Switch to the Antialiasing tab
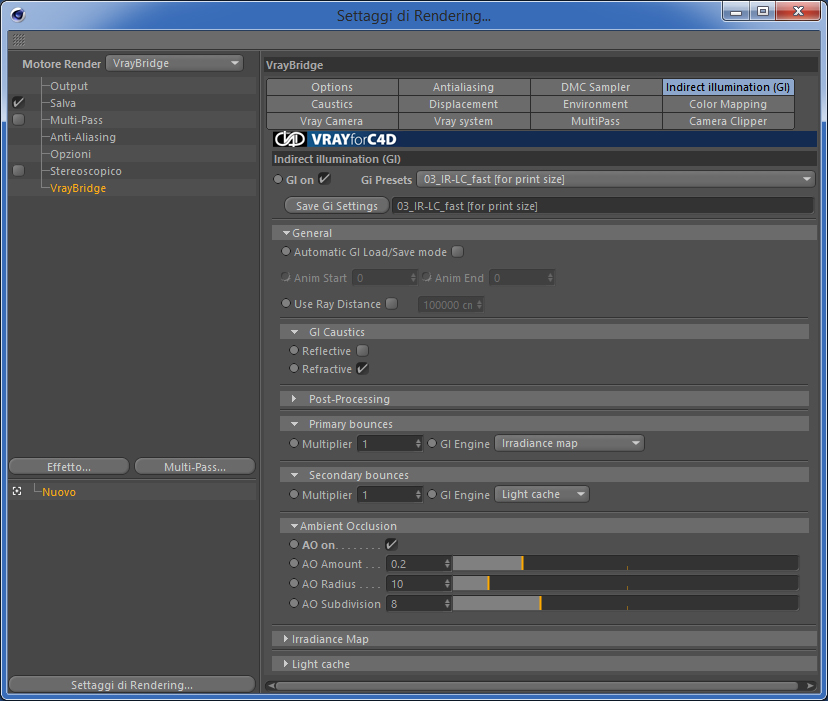Viewport: 828px width, 701px height. [x=464, y=87]
